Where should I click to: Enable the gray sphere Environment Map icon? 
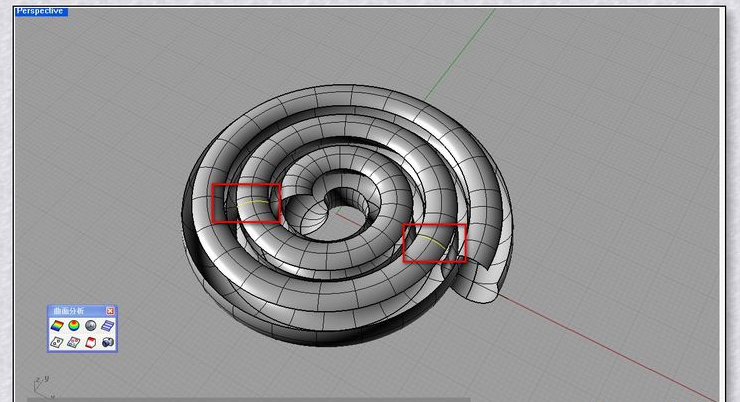click(x=90, y=325)
